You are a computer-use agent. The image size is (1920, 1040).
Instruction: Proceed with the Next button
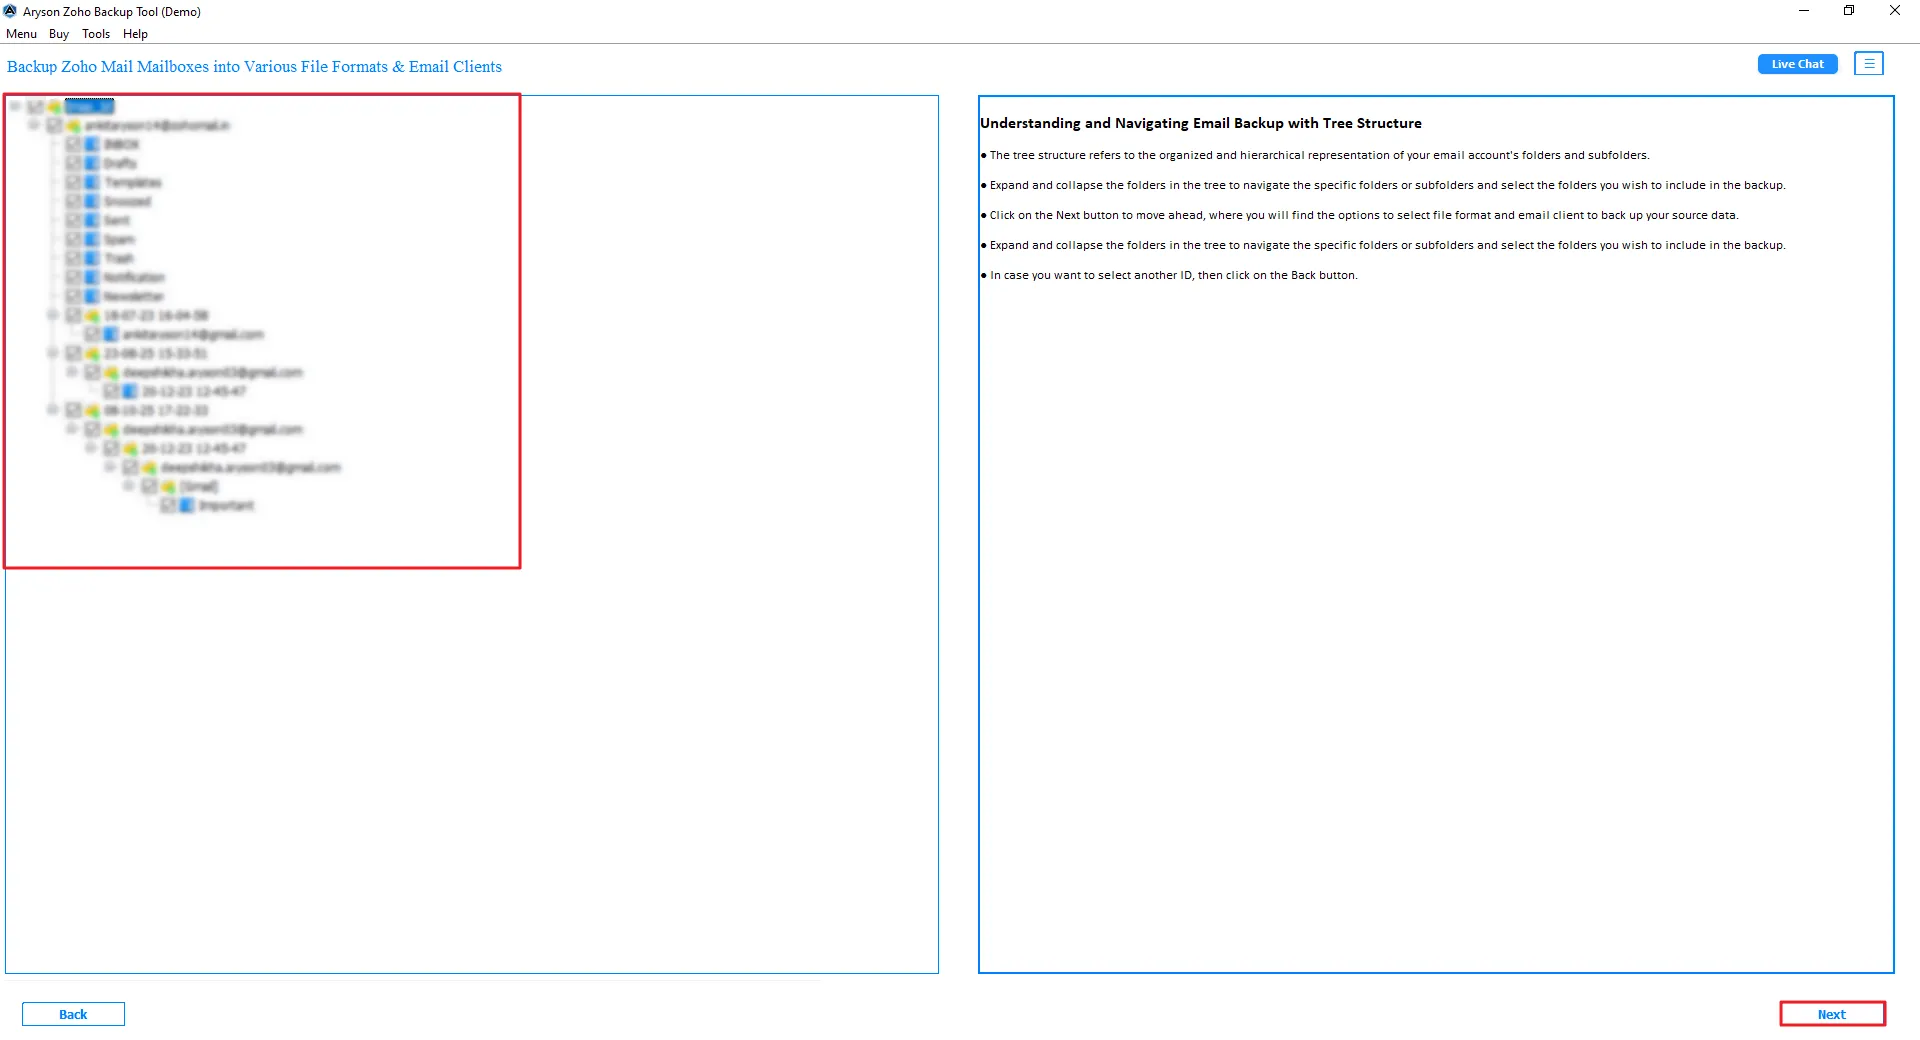[1832, 1014]
